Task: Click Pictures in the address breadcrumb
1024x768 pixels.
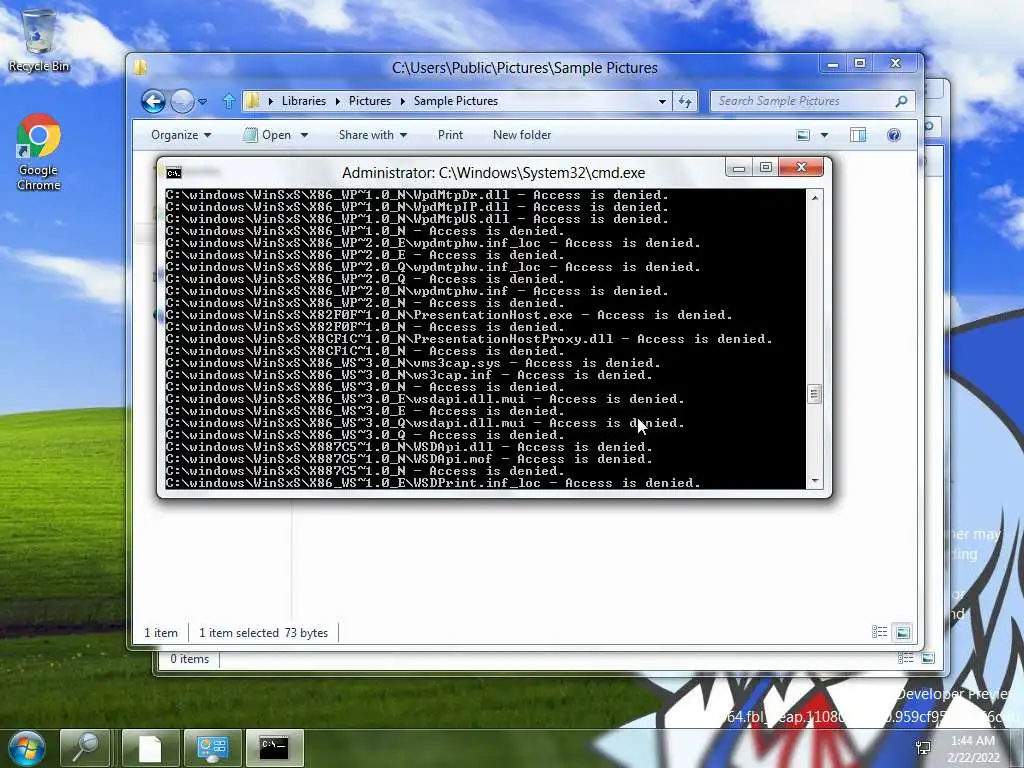Action: tap(370, 101)
